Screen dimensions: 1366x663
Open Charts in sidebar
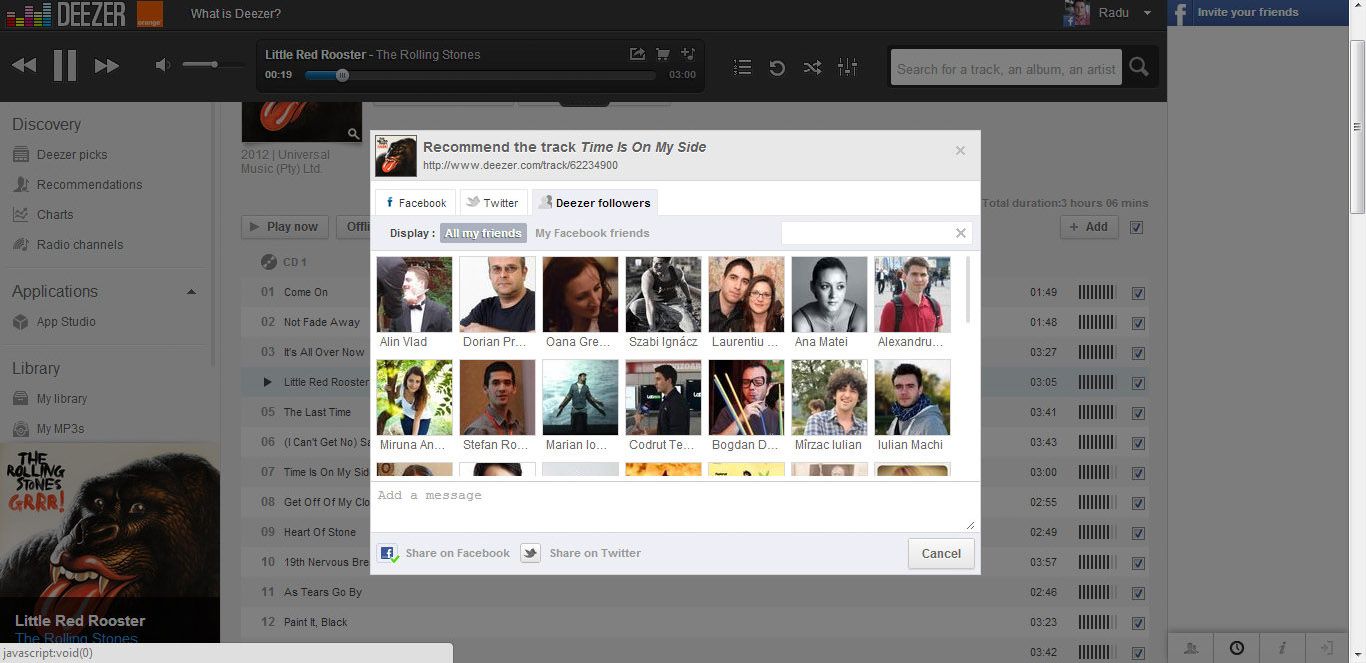55,215
